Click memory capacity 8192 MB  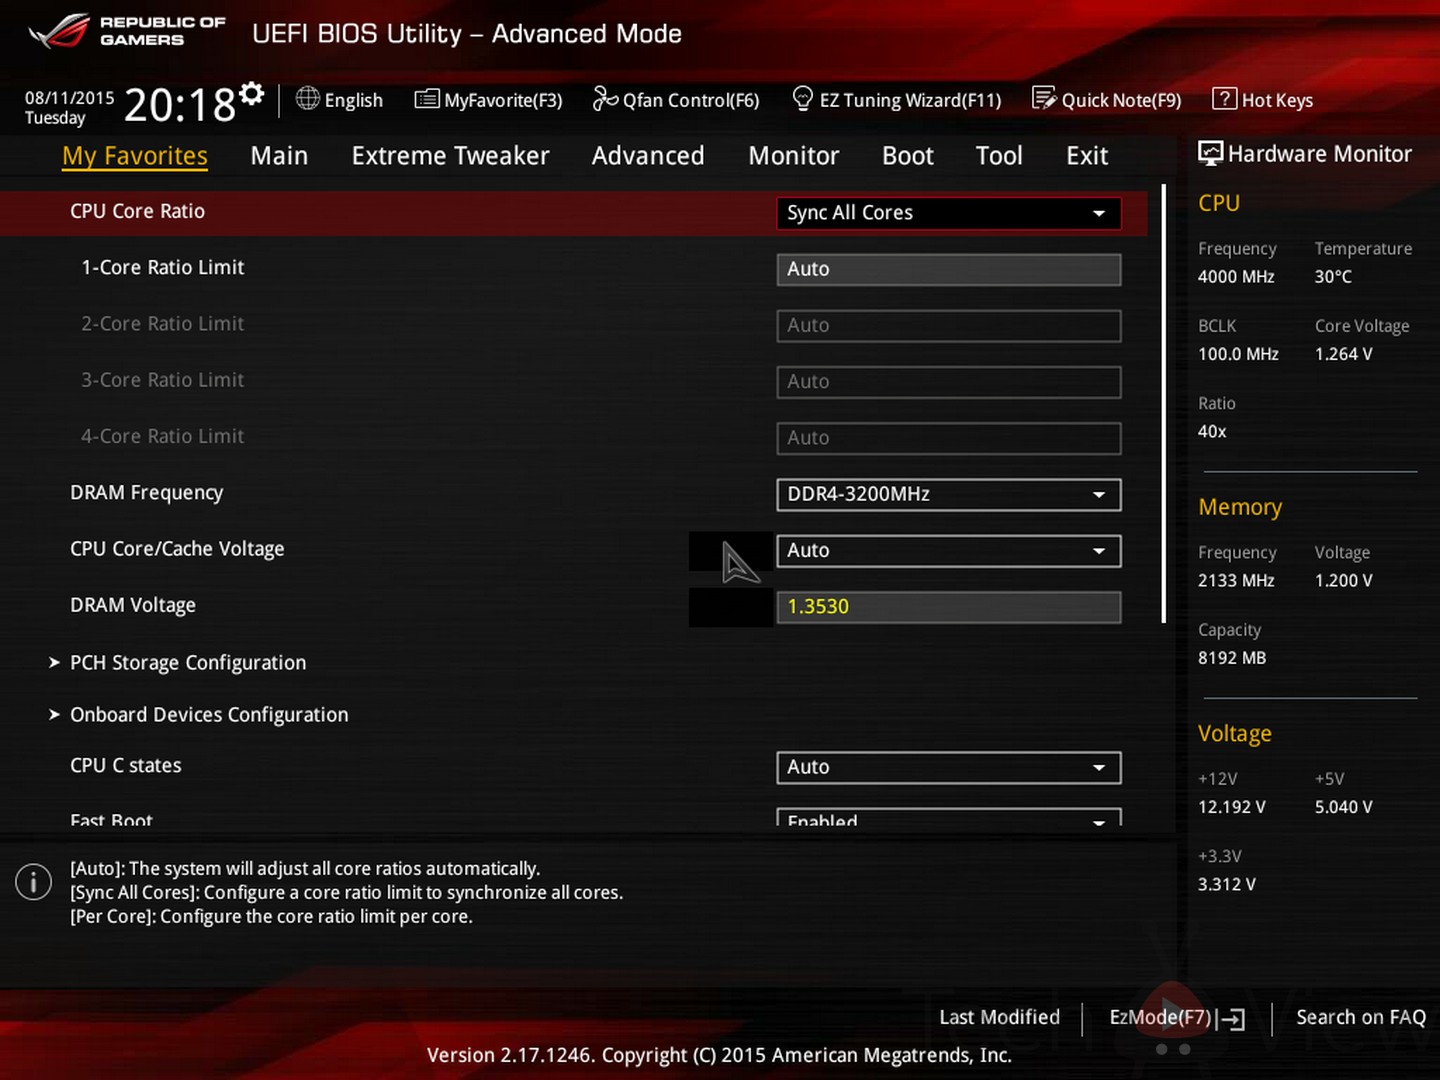pyautogui.click(x=1232, y=658)
